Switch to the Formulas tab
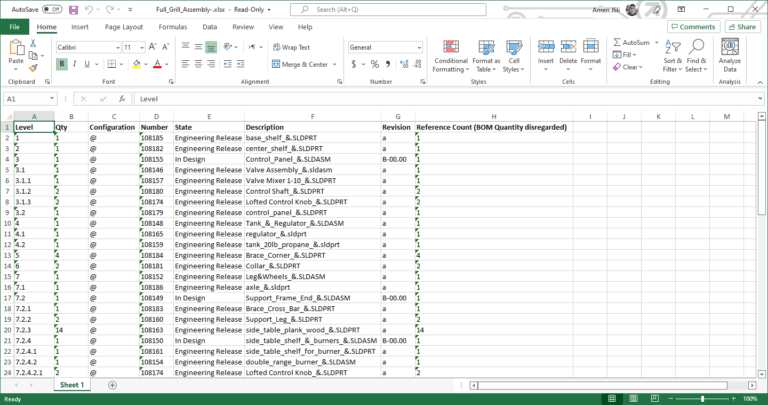The width and height of the screenshot is (768, 405). coord(173,27)
